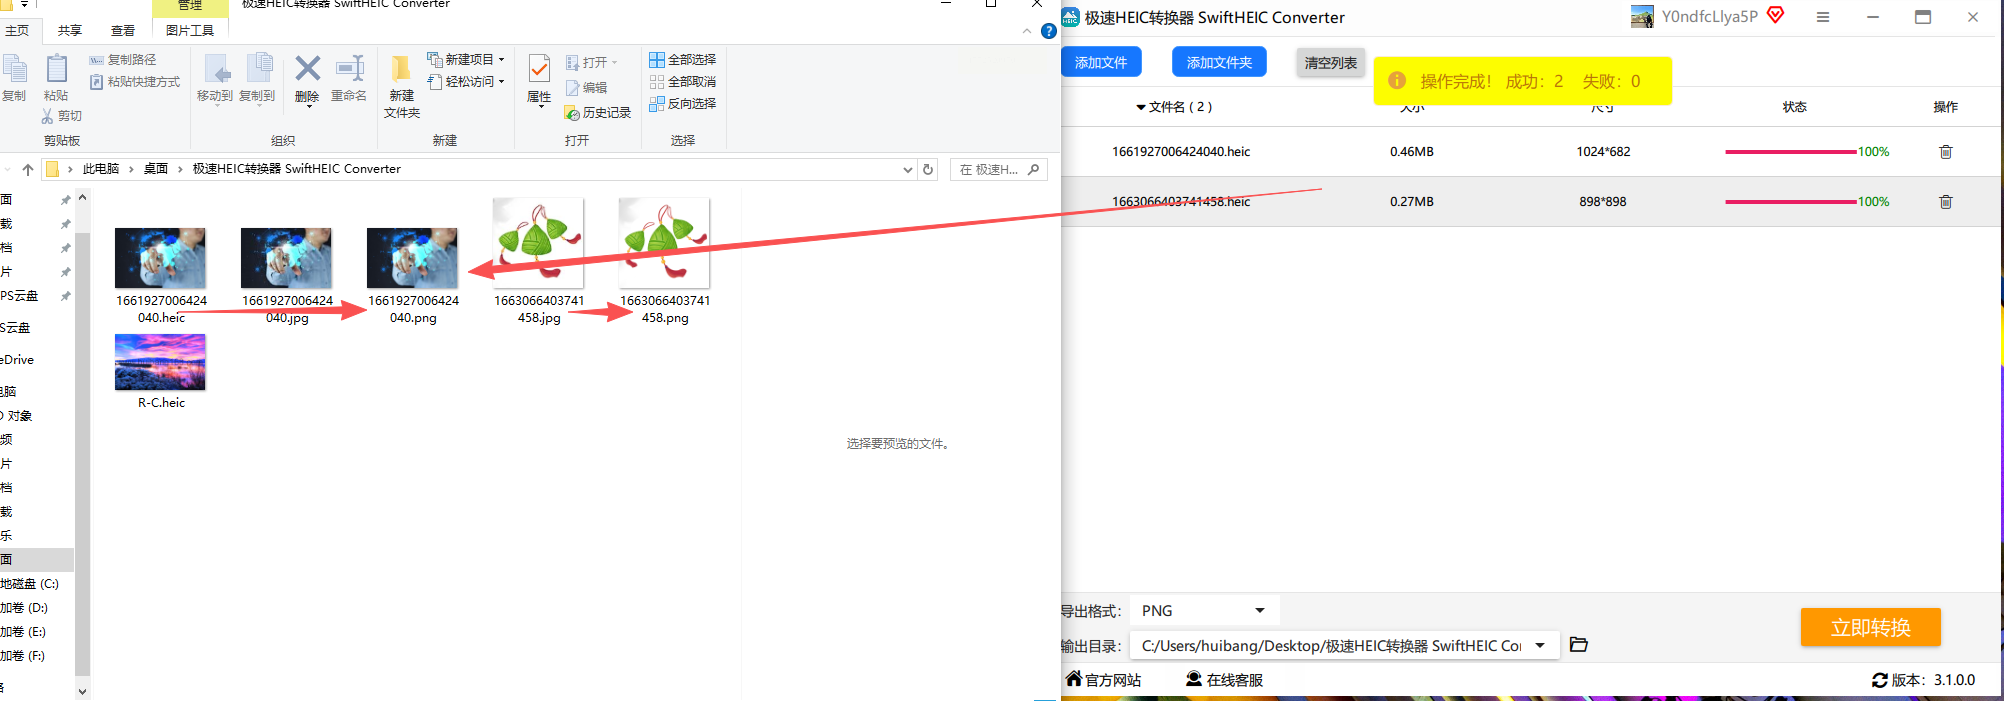Switch to the View ribbon tab
Screen dimensions: 2004x701
(123, 31)
